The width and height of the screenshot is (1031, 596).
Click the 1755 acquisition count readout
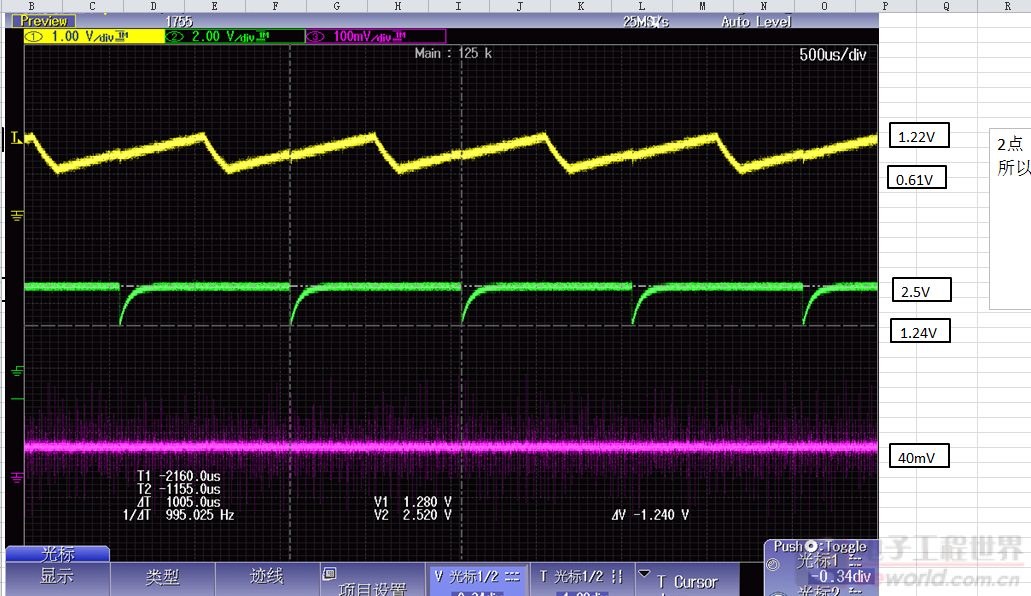tap(179, 22)
